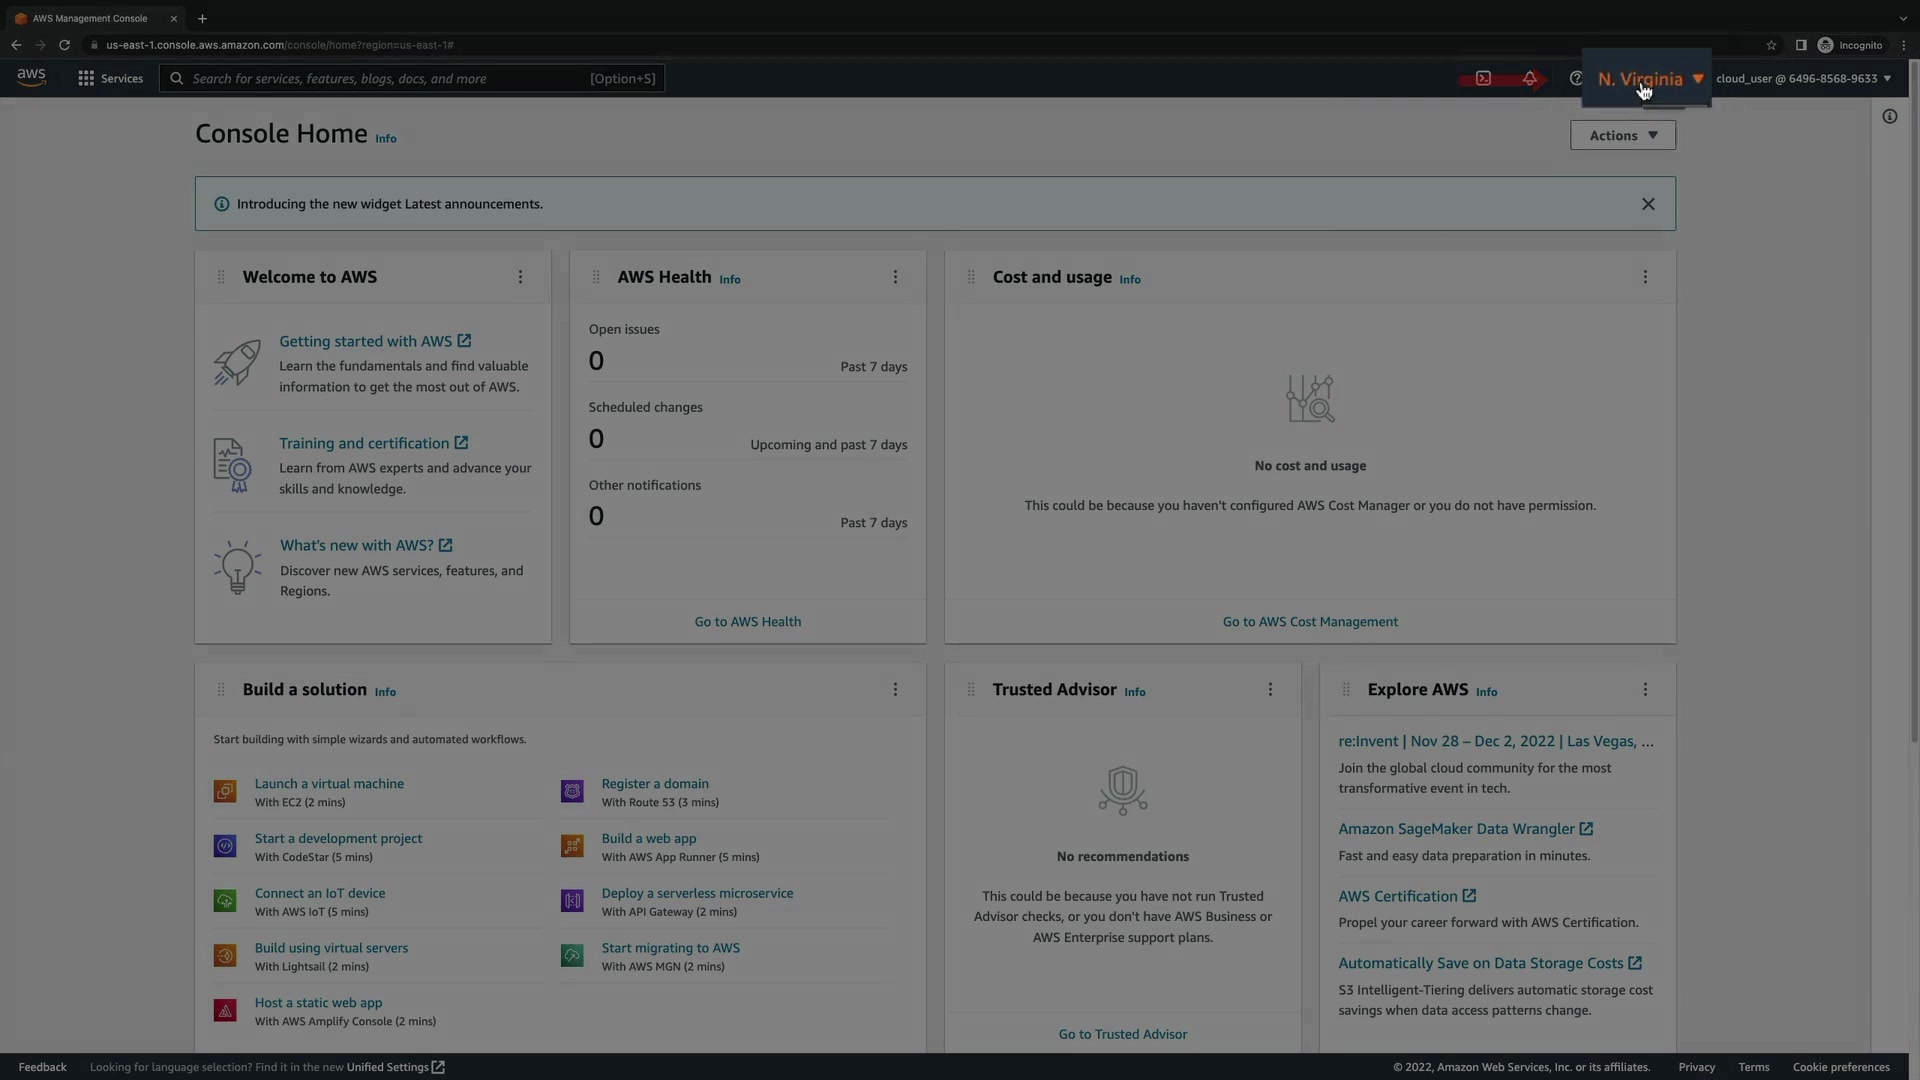
Task: Open the Actions dropdown button
Action: click(1622, 135)
